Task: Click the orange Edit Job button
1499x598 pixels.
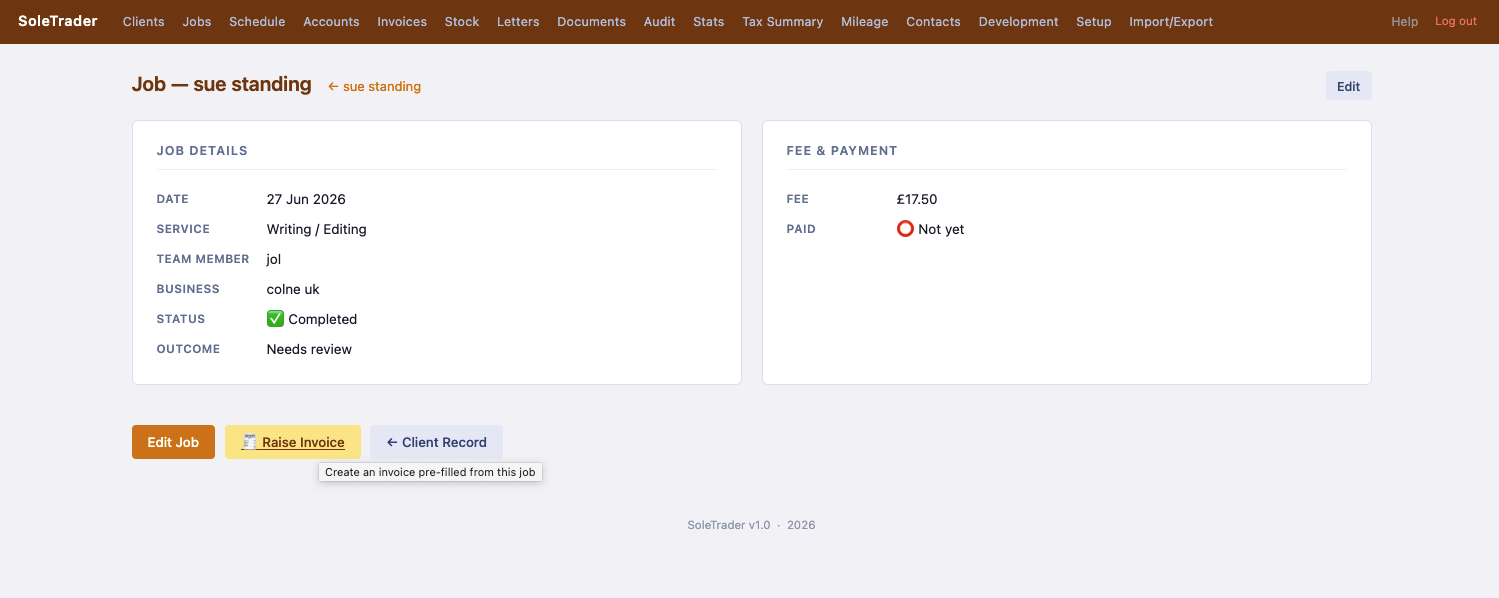Action: (x=173, y=442)
